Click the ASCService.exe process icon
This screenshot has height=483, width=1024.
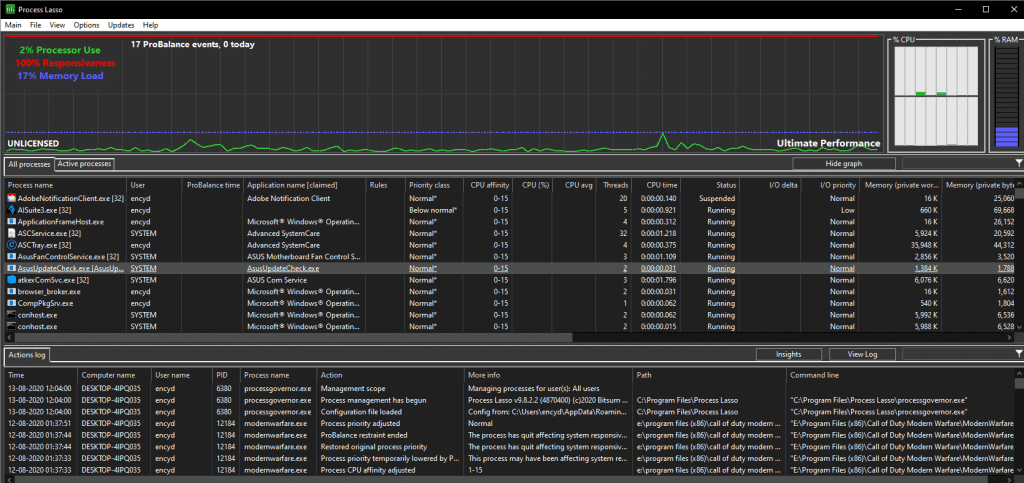pyautogui.click(x=11, y=233)
